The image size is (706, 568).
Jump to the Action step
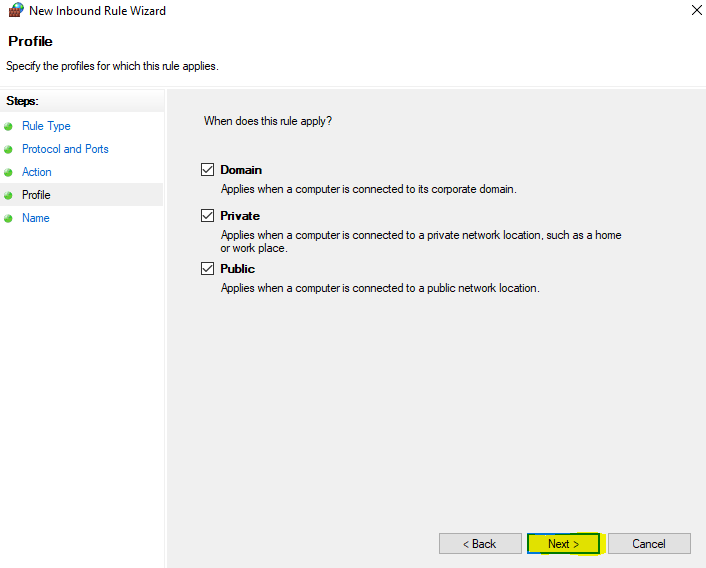tap(37, 172)
